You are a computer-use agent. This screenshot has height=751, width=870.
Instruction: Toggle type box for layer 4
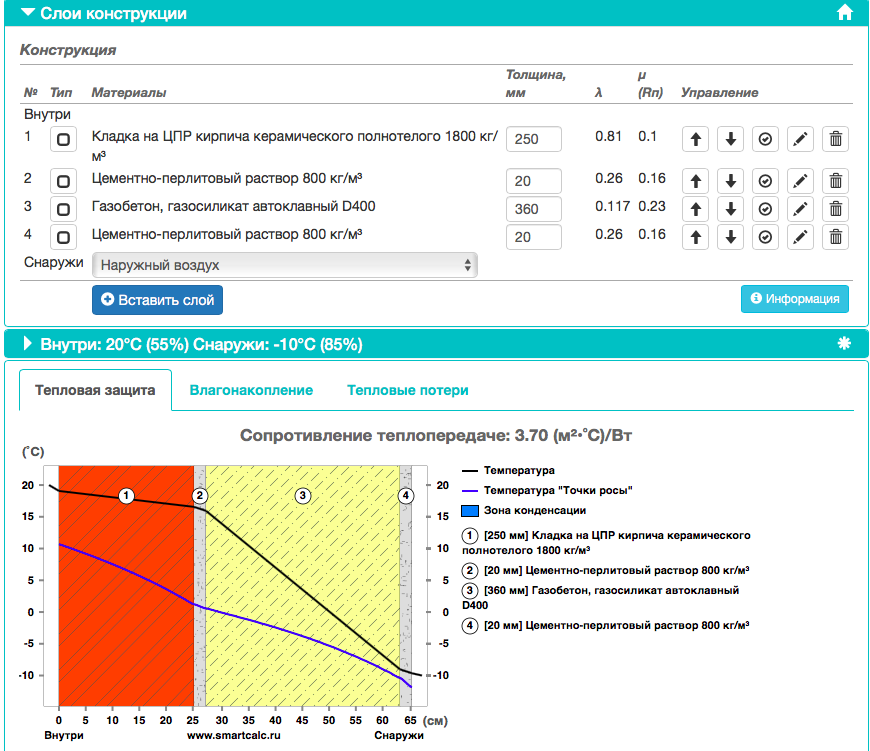[x=63, y=237]
